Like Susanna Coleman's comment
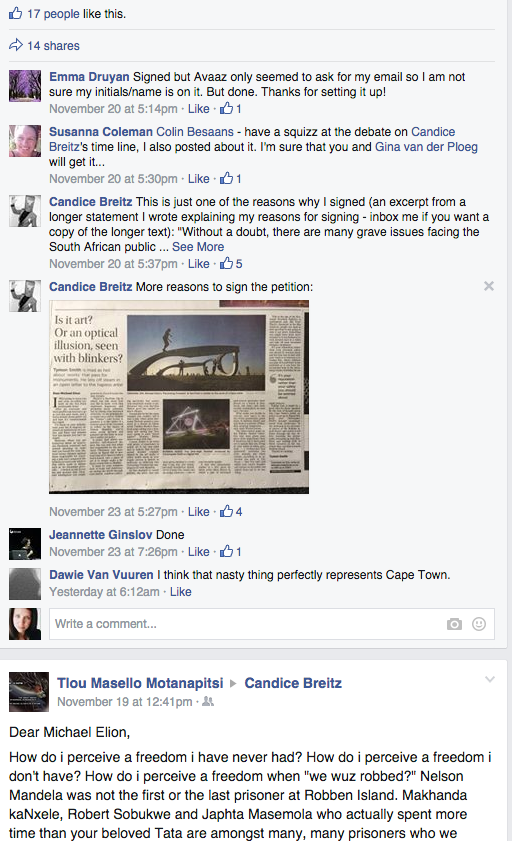 point(198,179)
